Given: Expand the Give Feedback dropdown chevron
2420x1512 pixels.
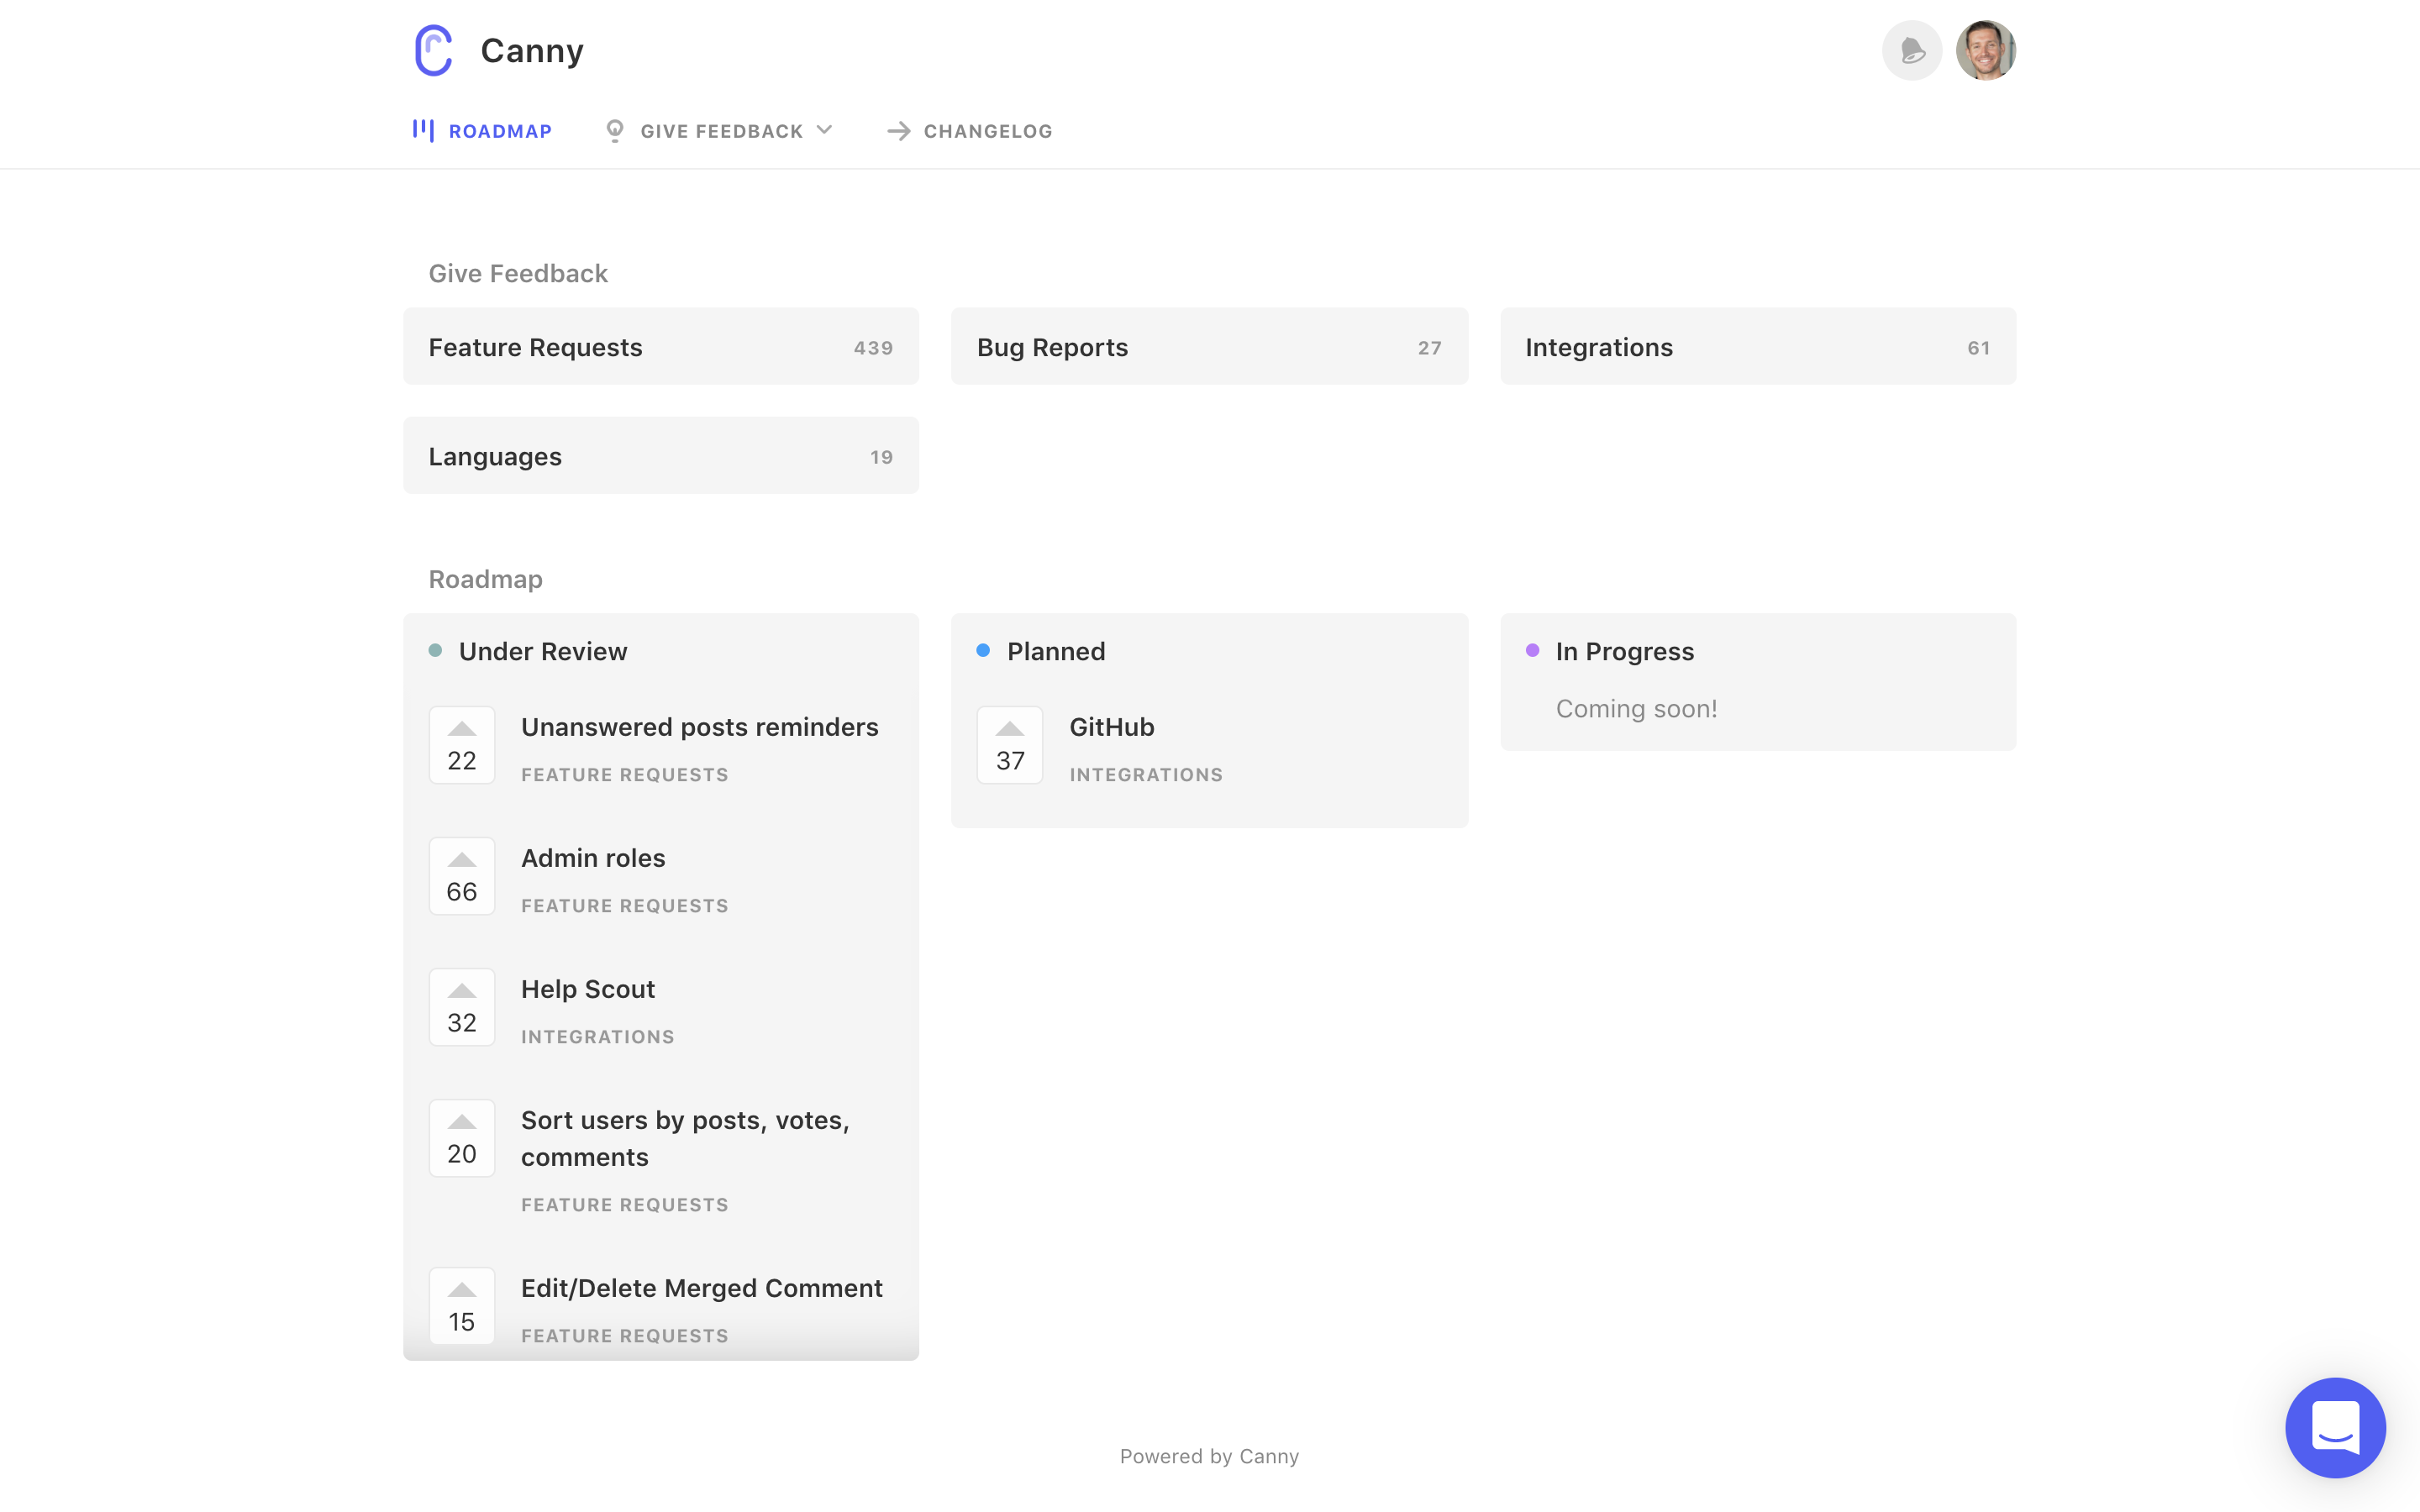Looking at the screenshot, I should point(824,130).
